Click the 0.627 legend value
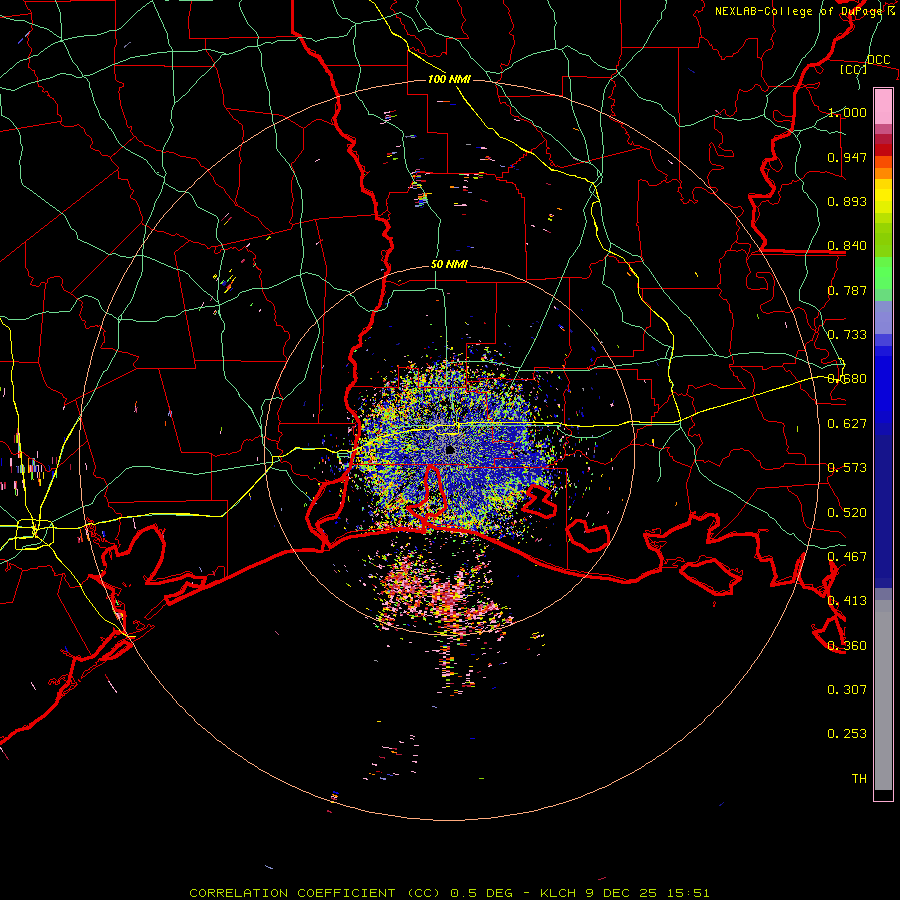Screen dimensions: 900x900 click(847, 424)
